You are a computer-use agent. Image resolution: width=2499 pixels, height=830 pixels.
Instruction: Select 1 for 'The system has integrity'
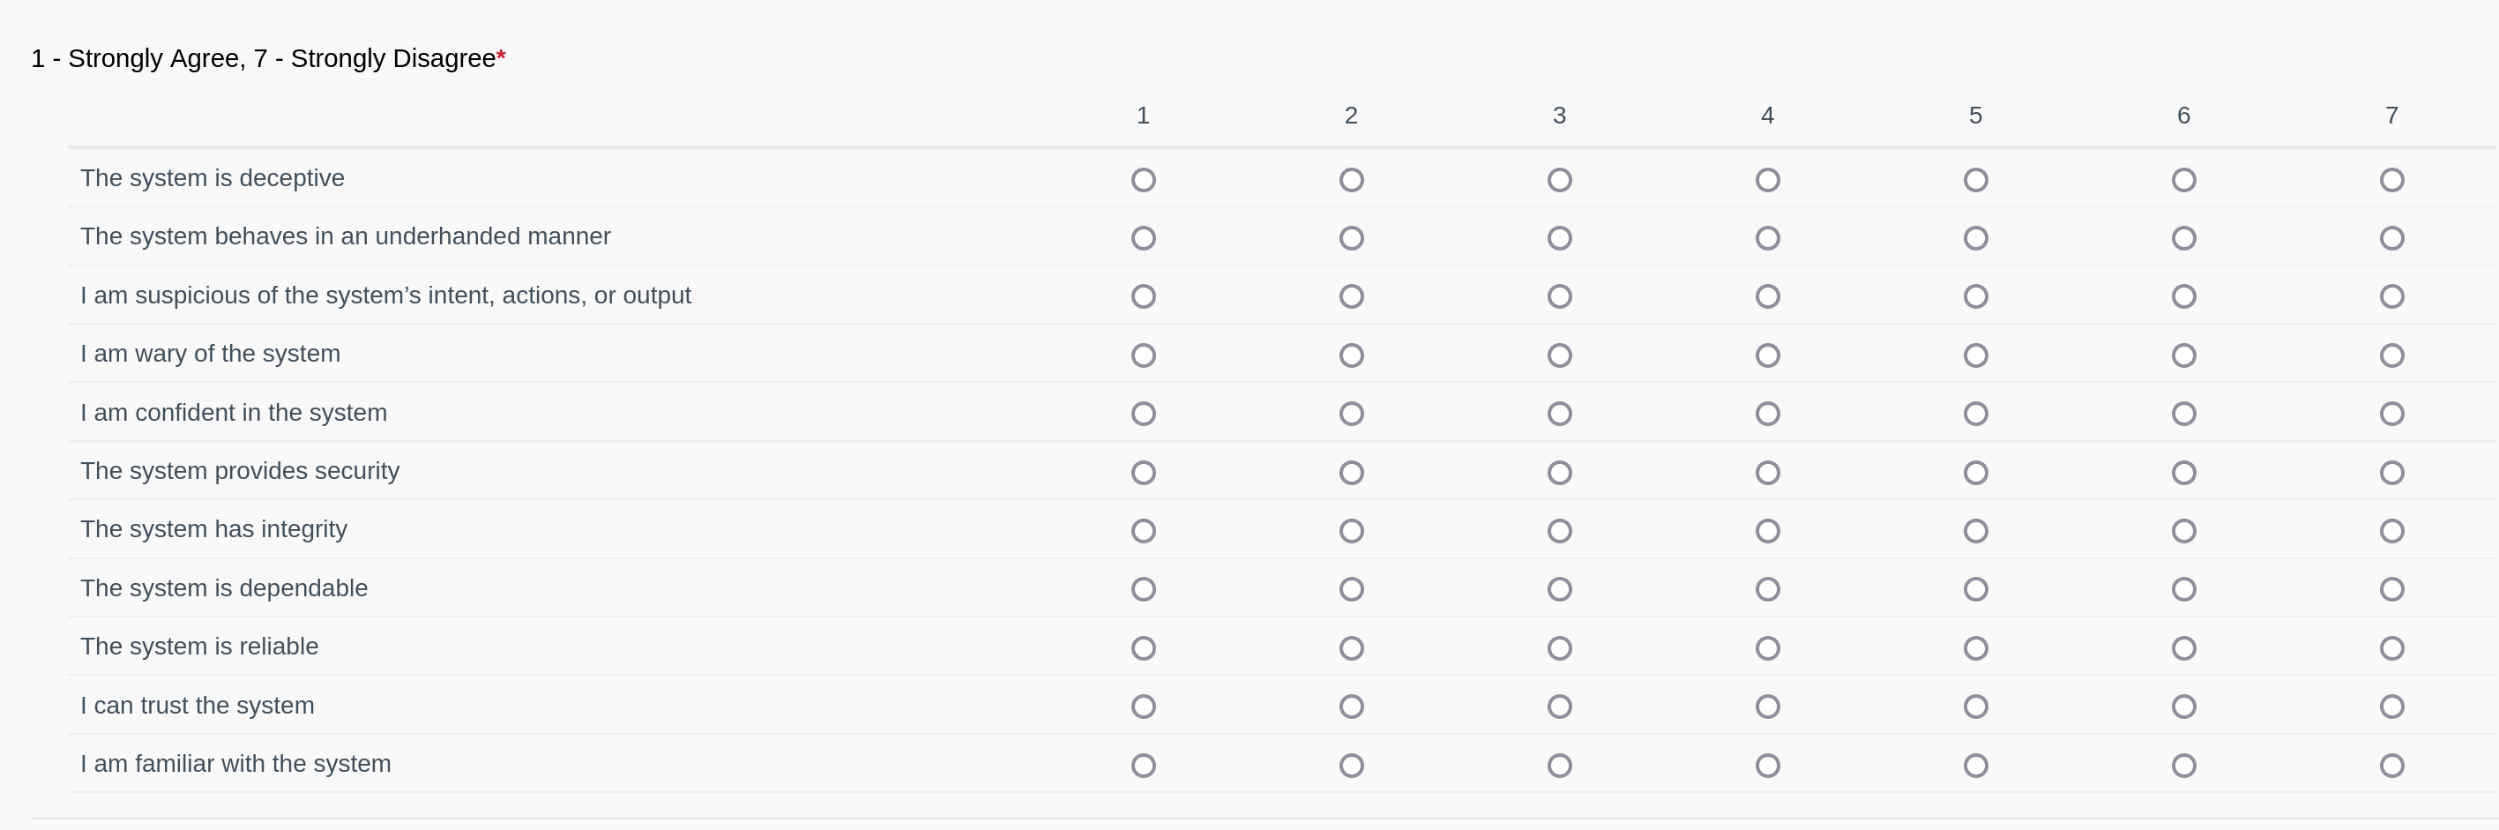tap(1143, 531)
